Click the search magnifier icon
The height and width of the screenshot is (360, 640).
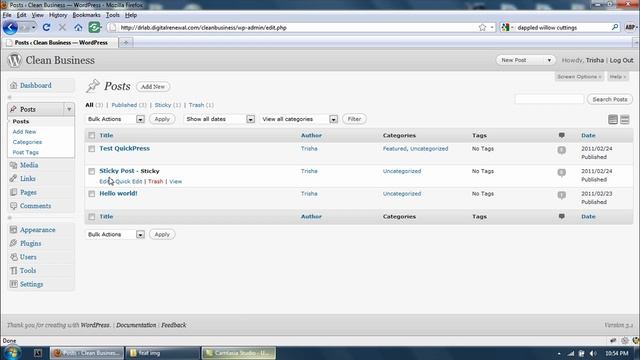pos(615,27)
